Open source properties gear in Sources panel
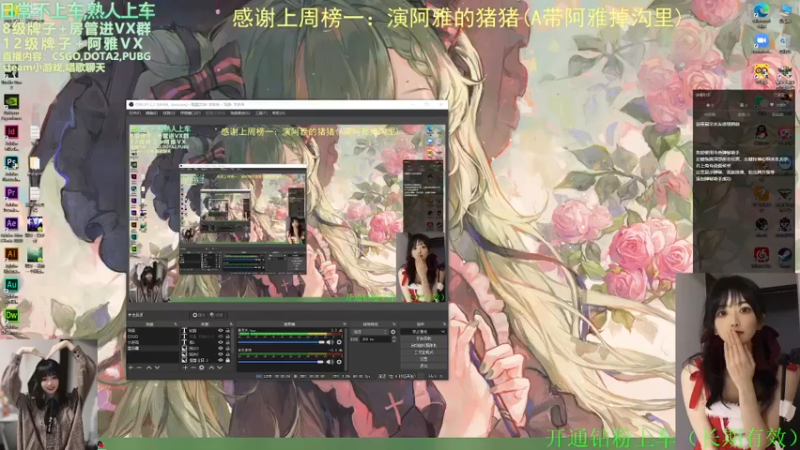Viewport: 800px width, 450px height. click(202, 367)
